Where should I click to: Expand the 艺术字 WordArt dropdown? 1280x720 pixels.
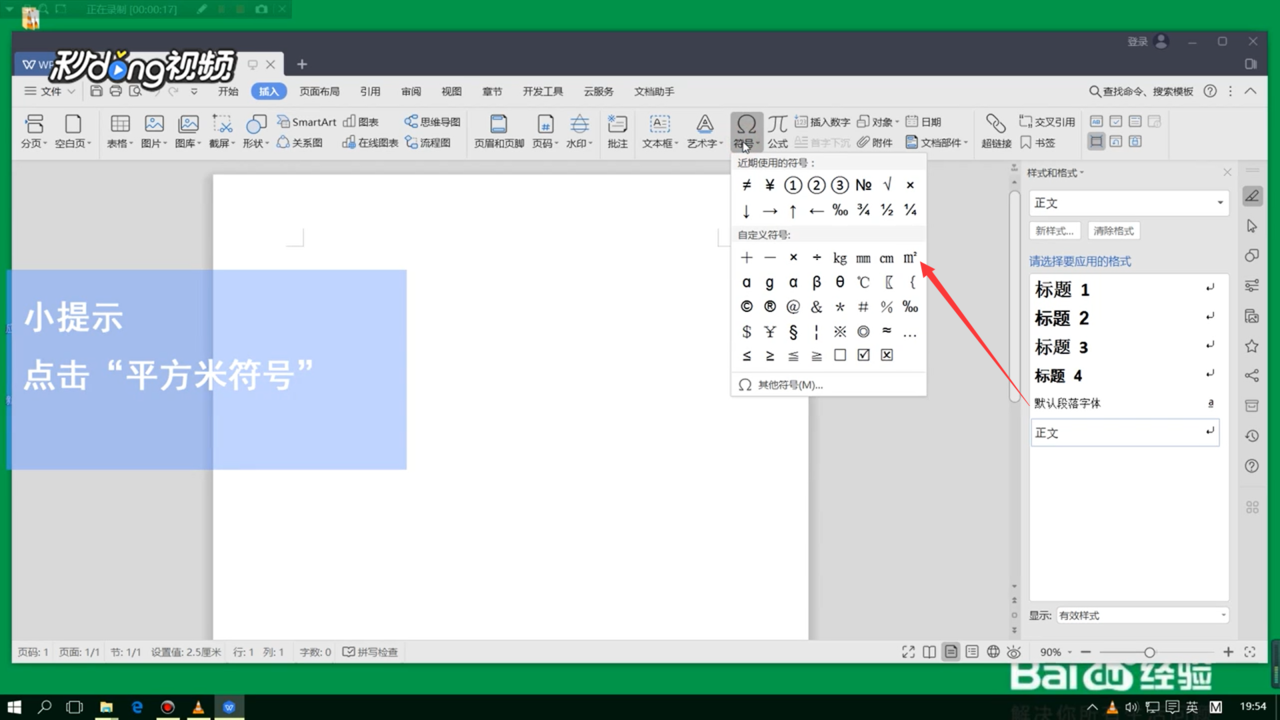click(705, 143)
